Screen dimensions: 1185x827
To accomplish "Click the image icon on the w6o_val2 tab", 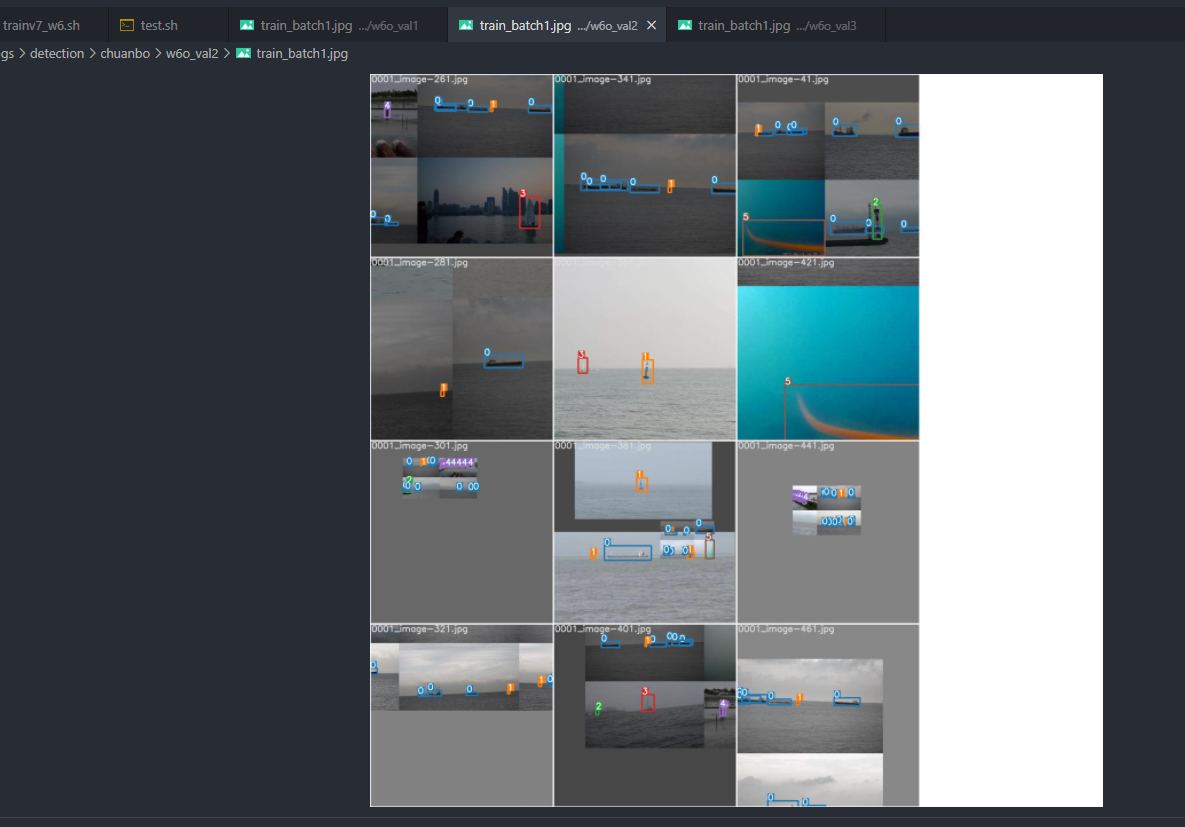I will pos(466,25).
